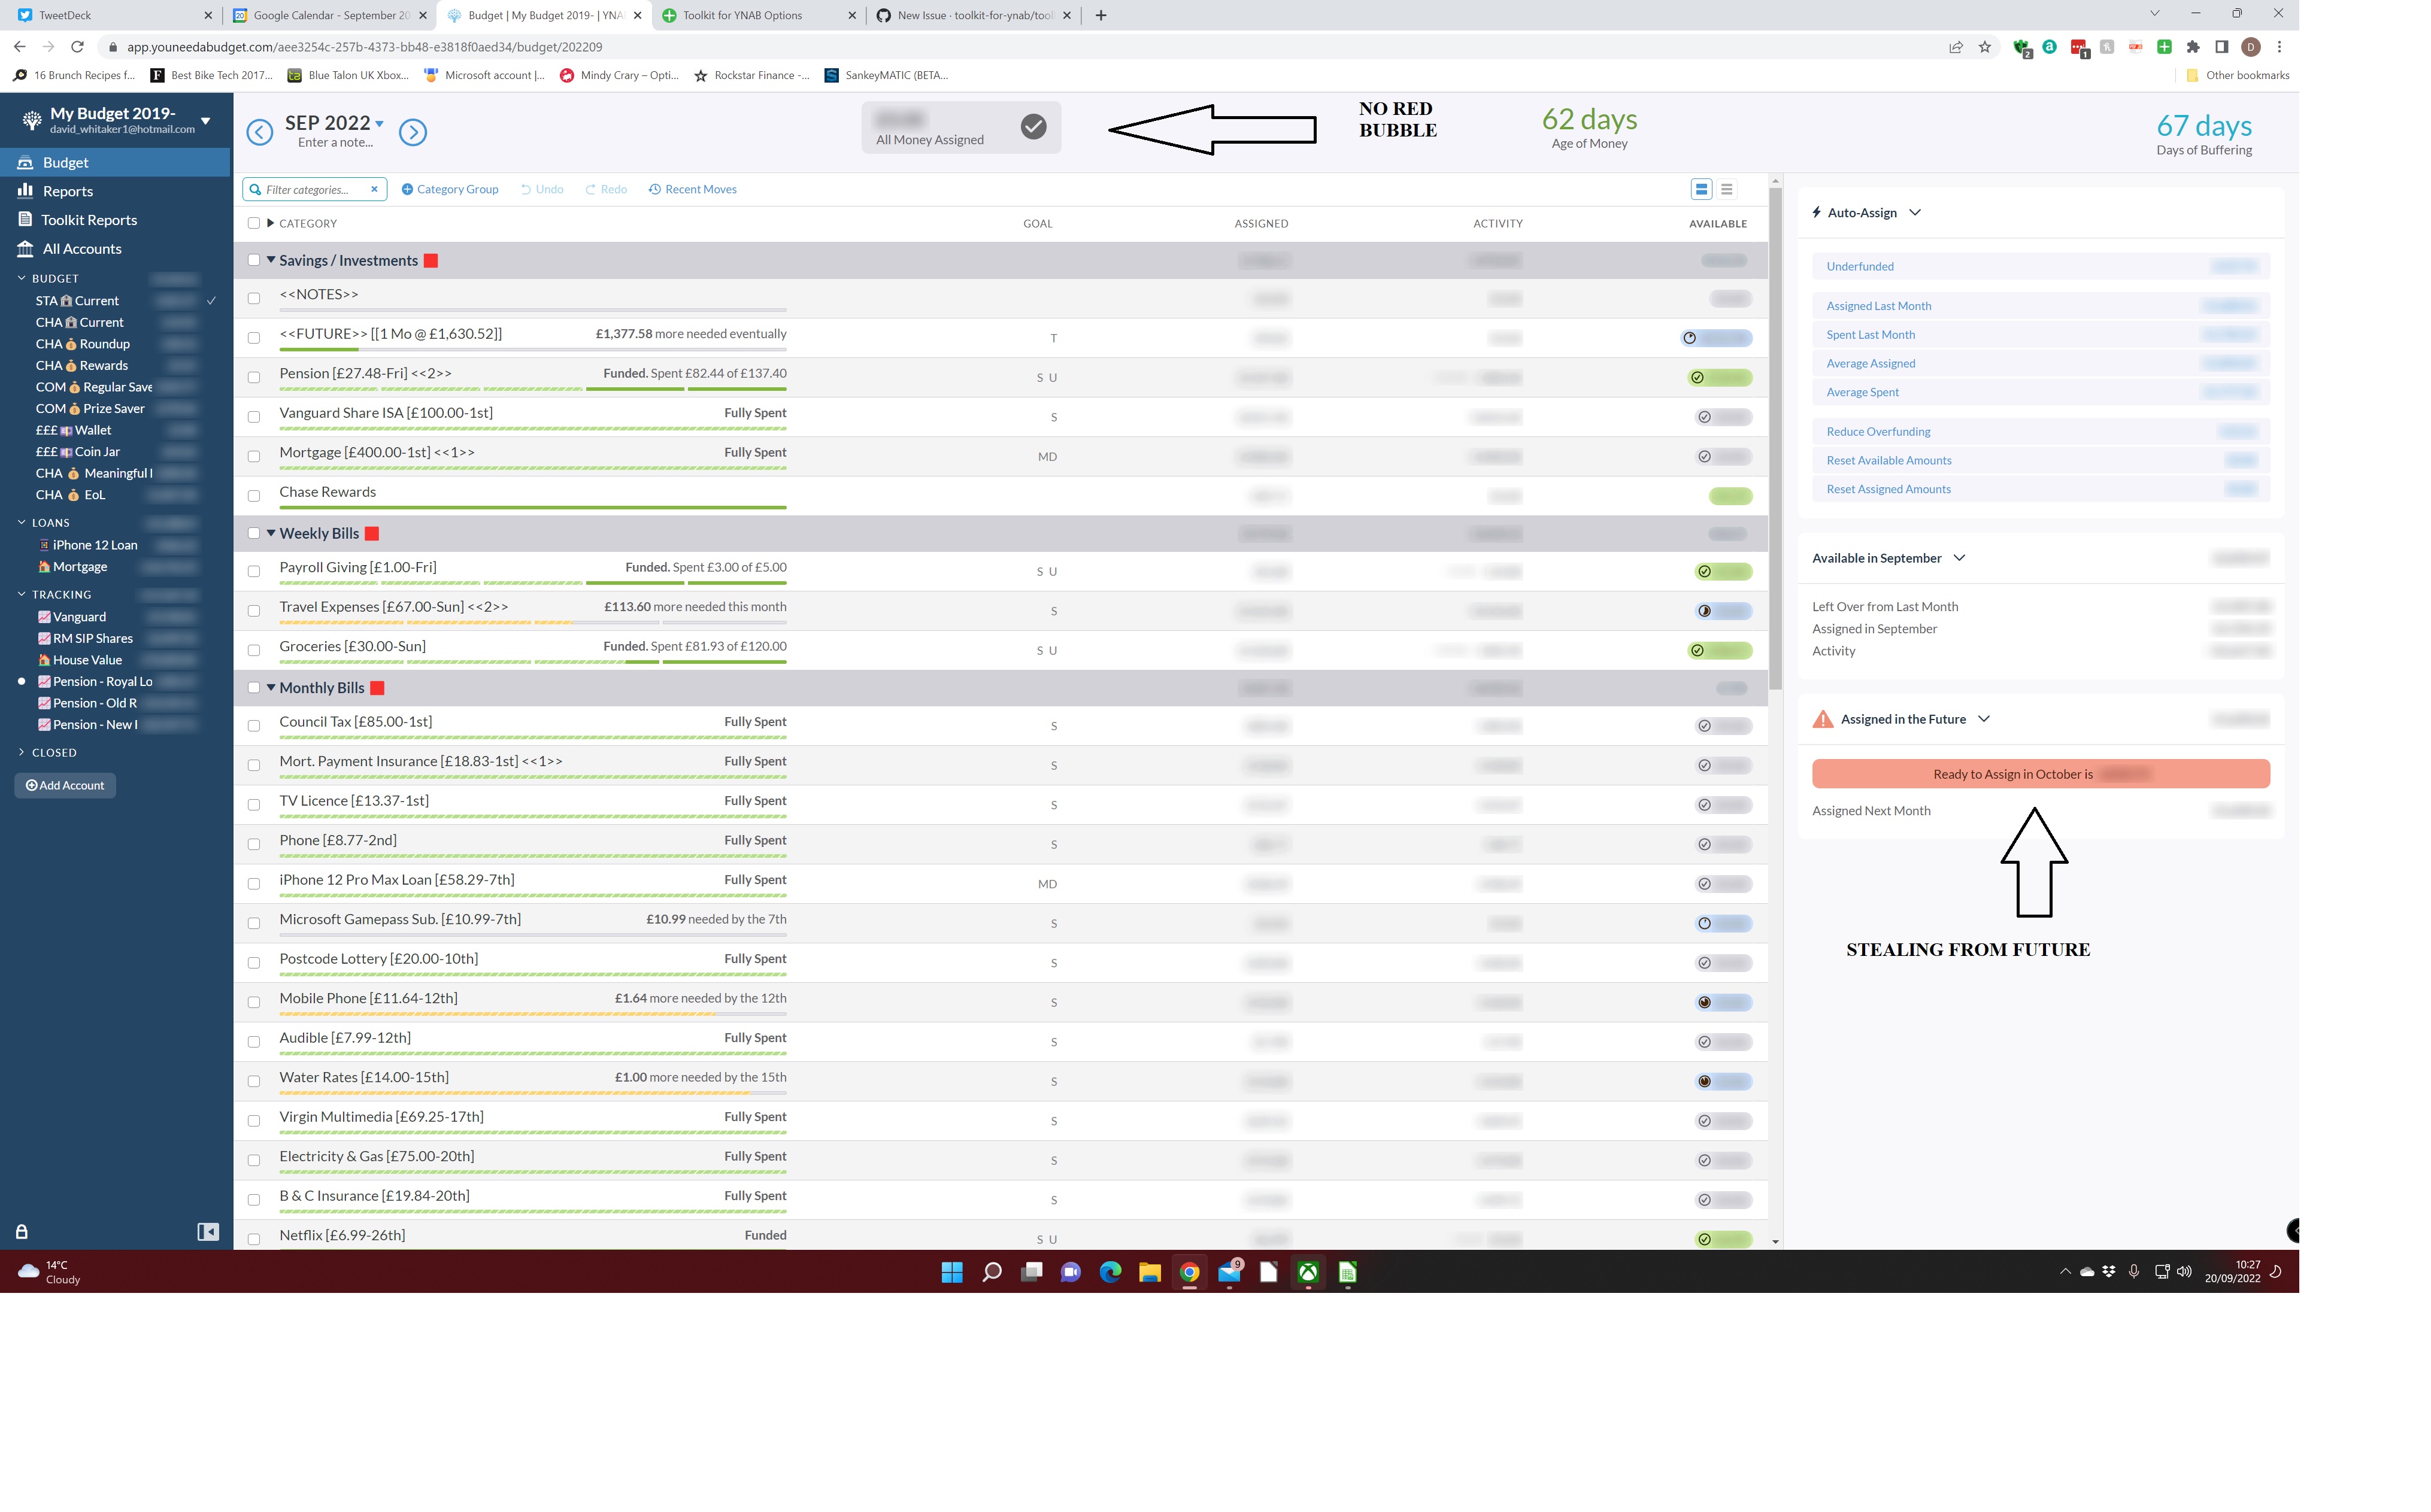Collapse the left sidebar using the collapse icon
Viewport: 2431px width, 1512px height.
[207, 1231]
